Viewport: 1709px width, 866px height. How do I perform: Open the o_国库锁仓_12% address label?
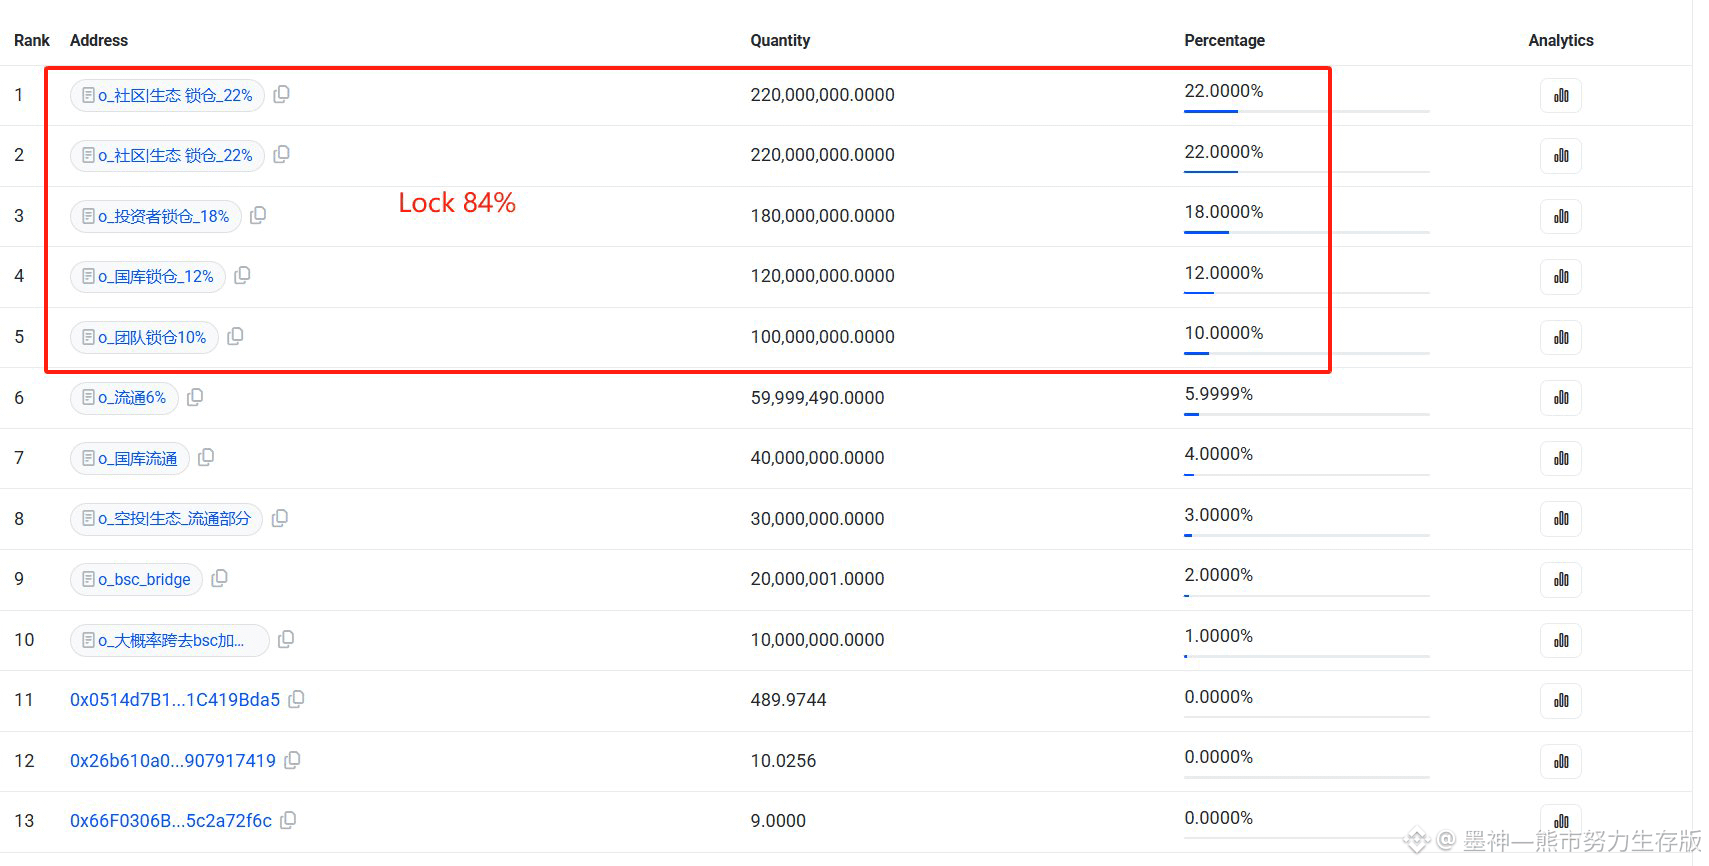pos(148,276)
